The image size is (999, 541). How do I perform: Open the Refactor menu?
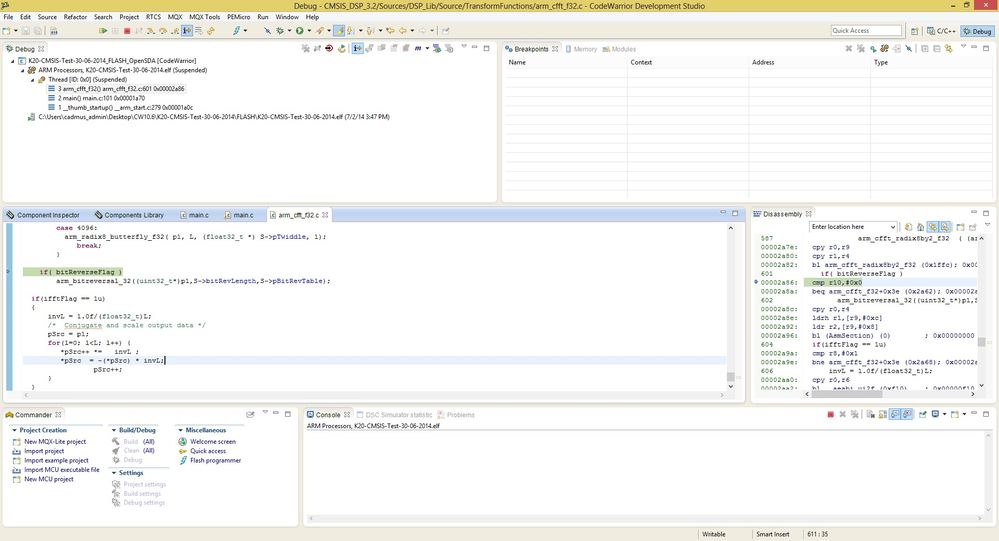point(75,17)
